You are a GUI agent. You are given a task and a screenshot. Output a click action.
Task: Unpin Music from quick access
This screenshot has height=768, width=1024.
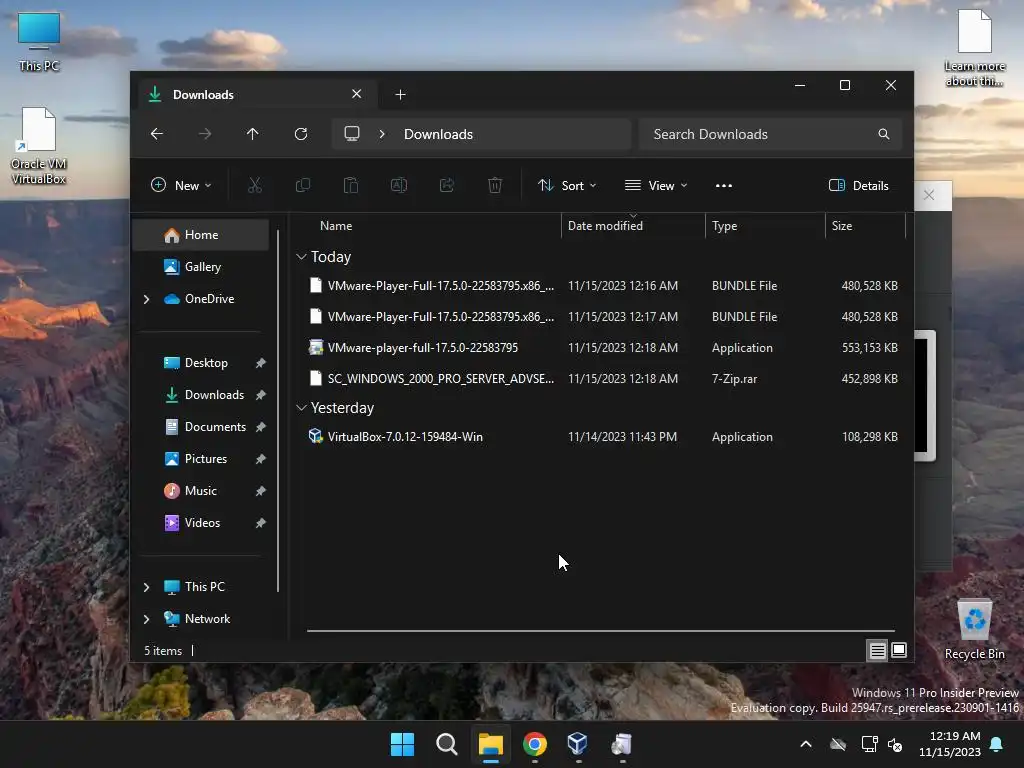[x=261, y=491]
